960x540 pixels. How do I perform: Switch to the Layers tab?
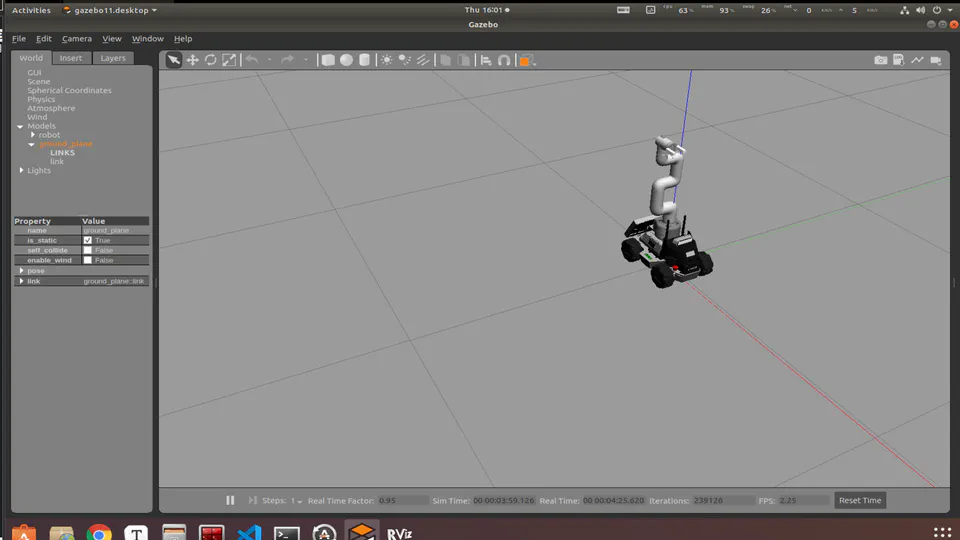113,58
